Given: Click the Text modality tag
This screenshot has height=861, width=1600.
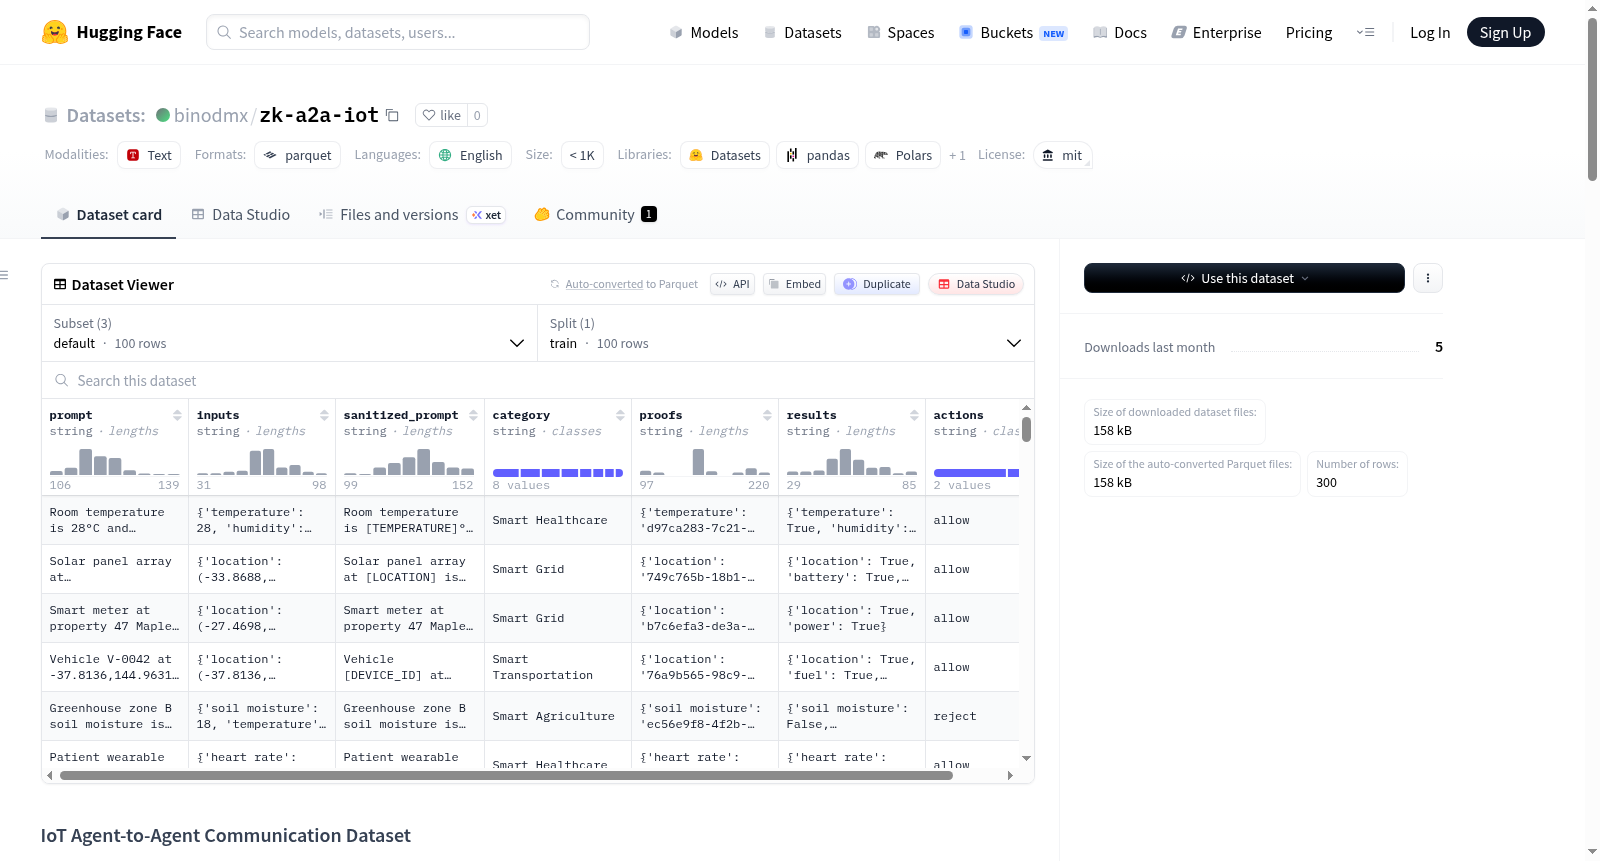Looking at the screenshot, I should click(149, 155).
